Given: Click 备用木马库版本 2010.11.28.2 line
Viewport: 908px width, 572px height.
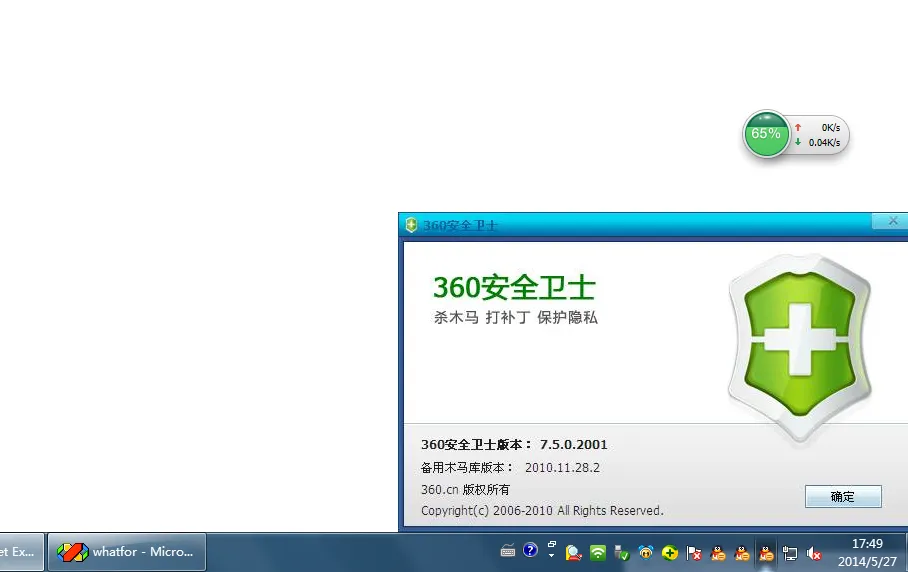Looking at the screenshot, I should click(x=510, y=468).
